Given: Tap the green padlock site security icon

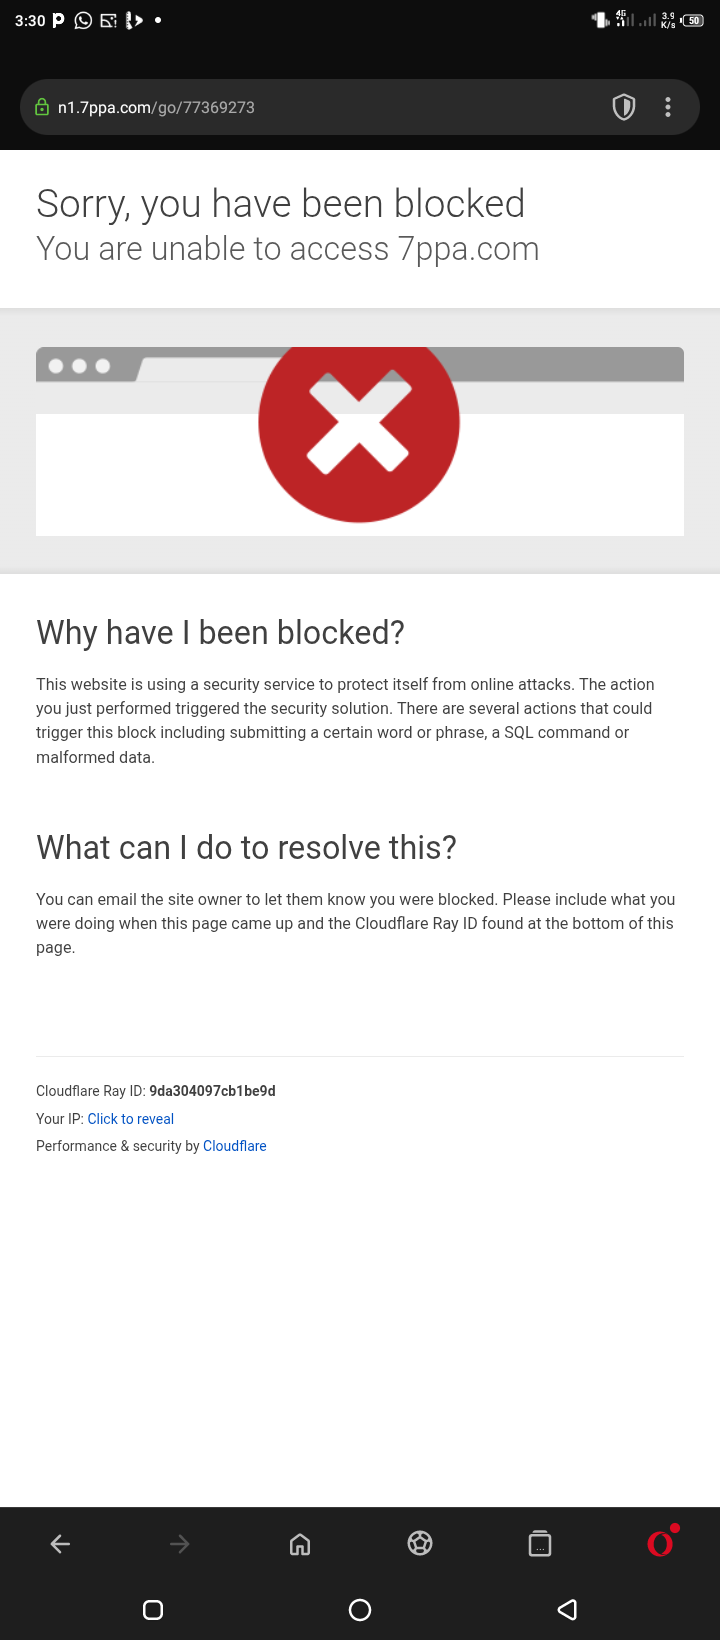Looking at the screenshot, I should 42,107.
